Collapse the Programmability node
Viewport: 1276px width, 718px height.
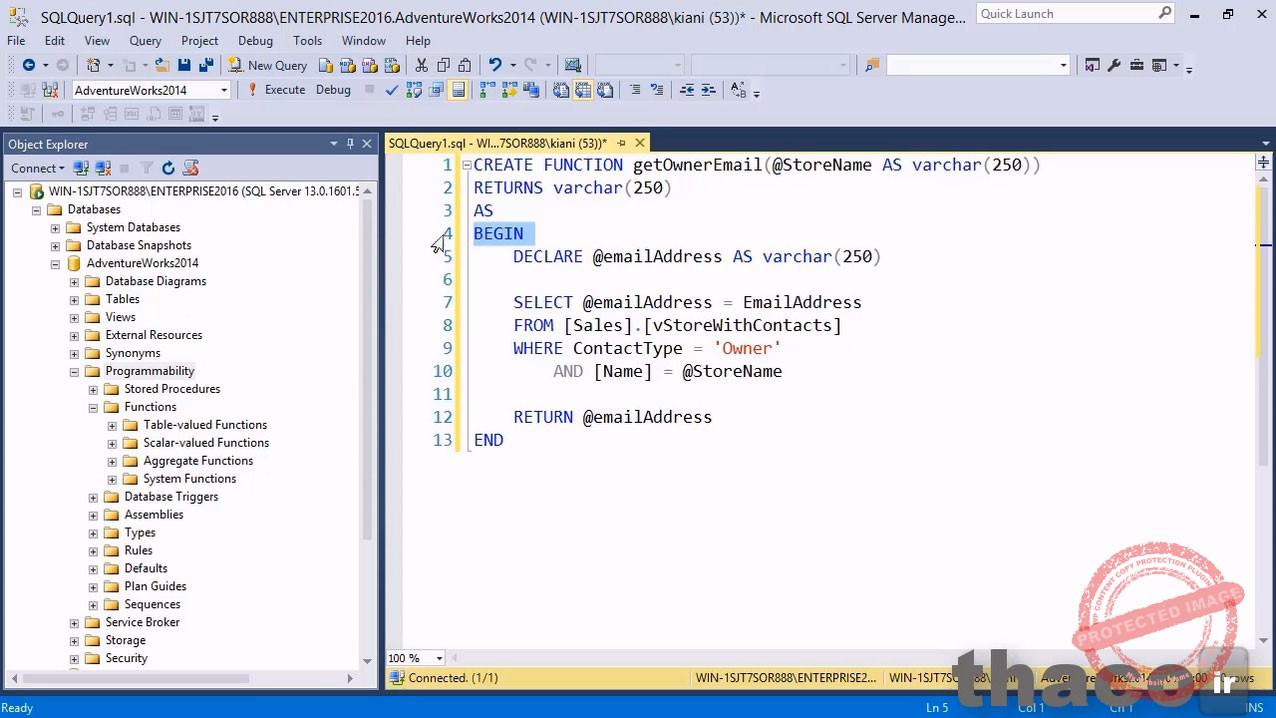point(74,371)
